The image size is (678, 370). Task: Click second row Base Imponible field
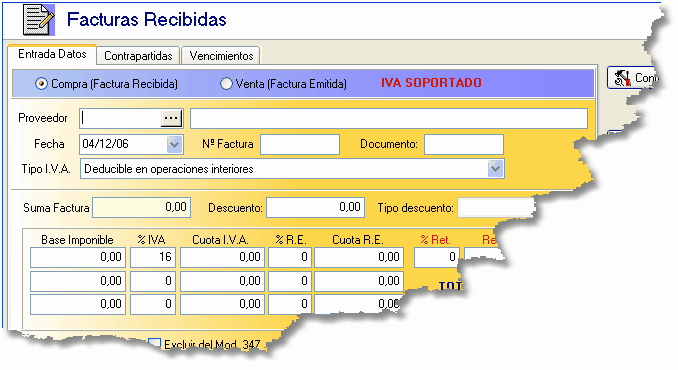[78, 281]
